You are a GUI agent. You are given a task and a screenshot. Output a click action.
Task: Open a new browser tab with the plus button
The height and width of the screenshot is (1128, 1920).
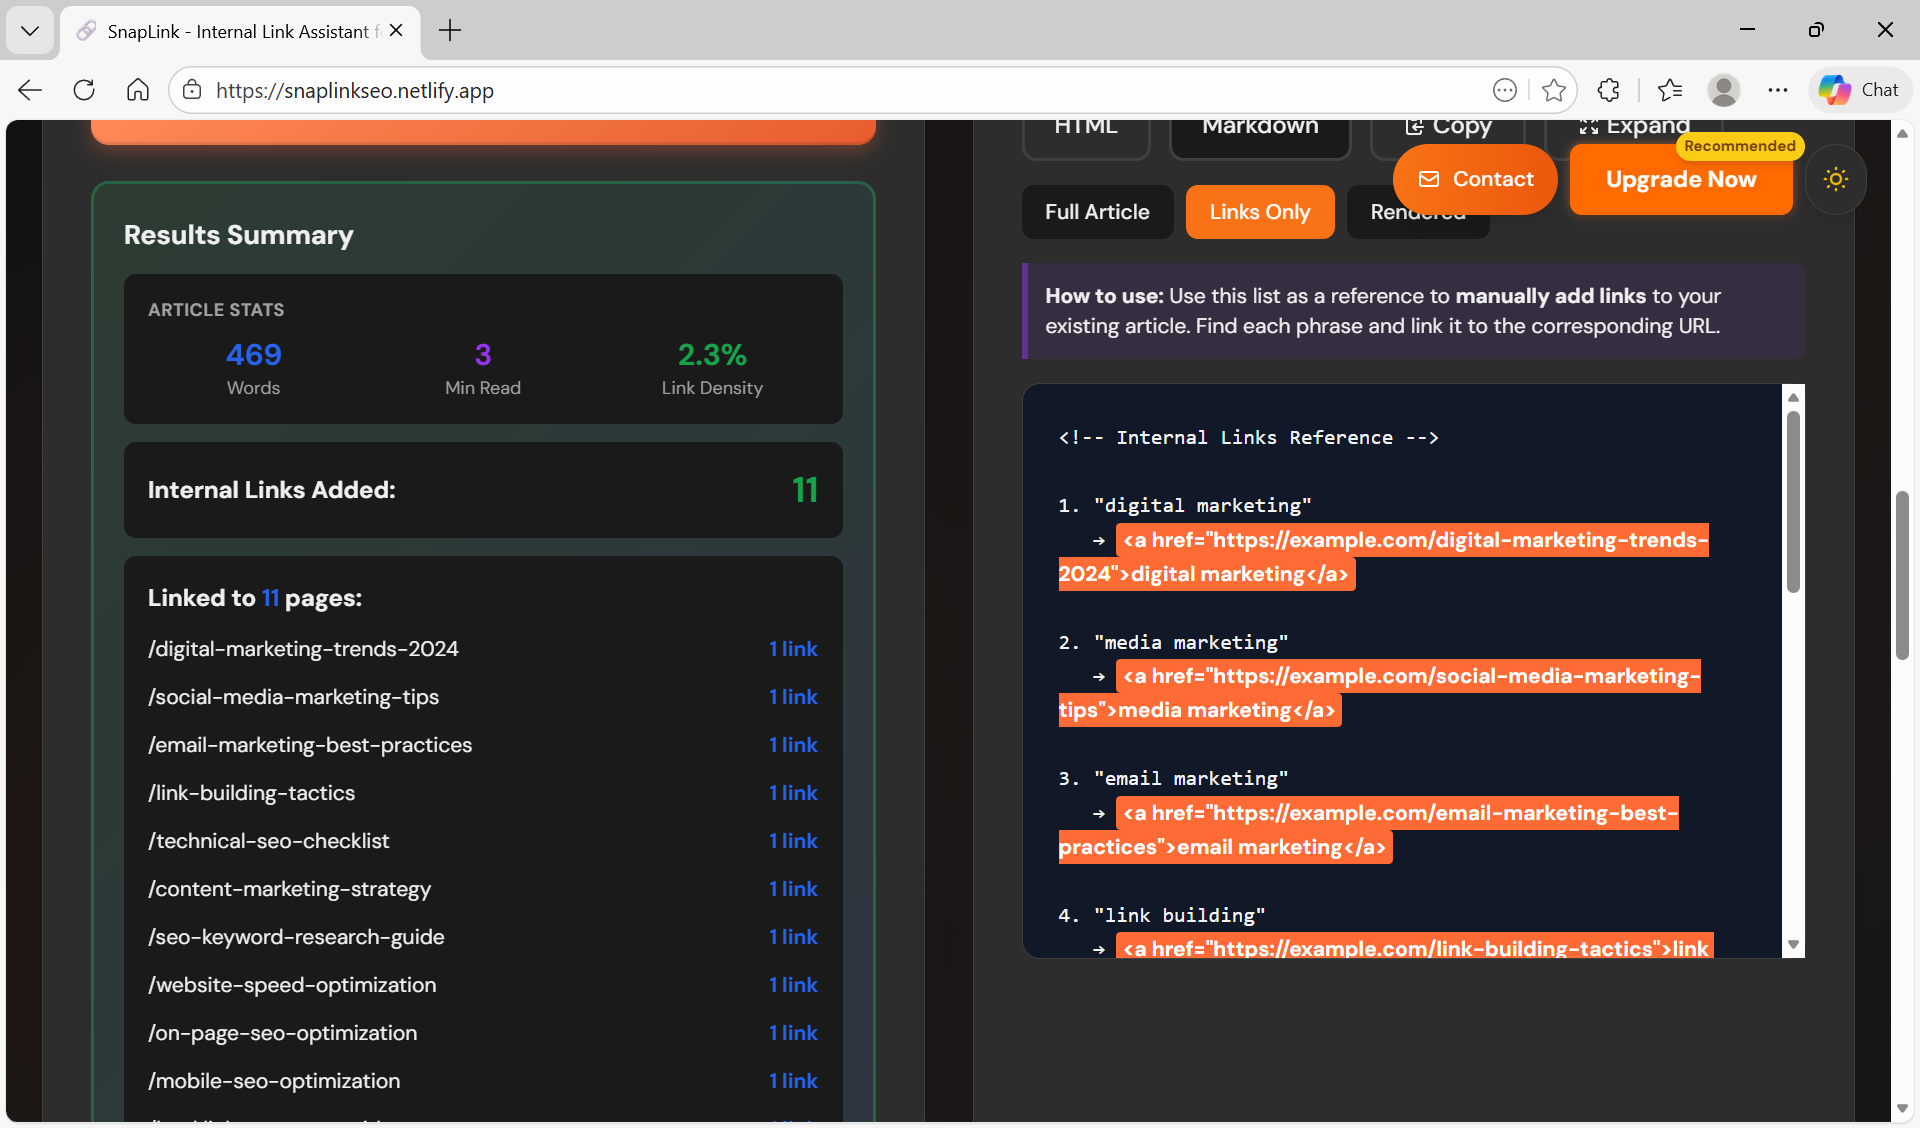coord(449,31)
